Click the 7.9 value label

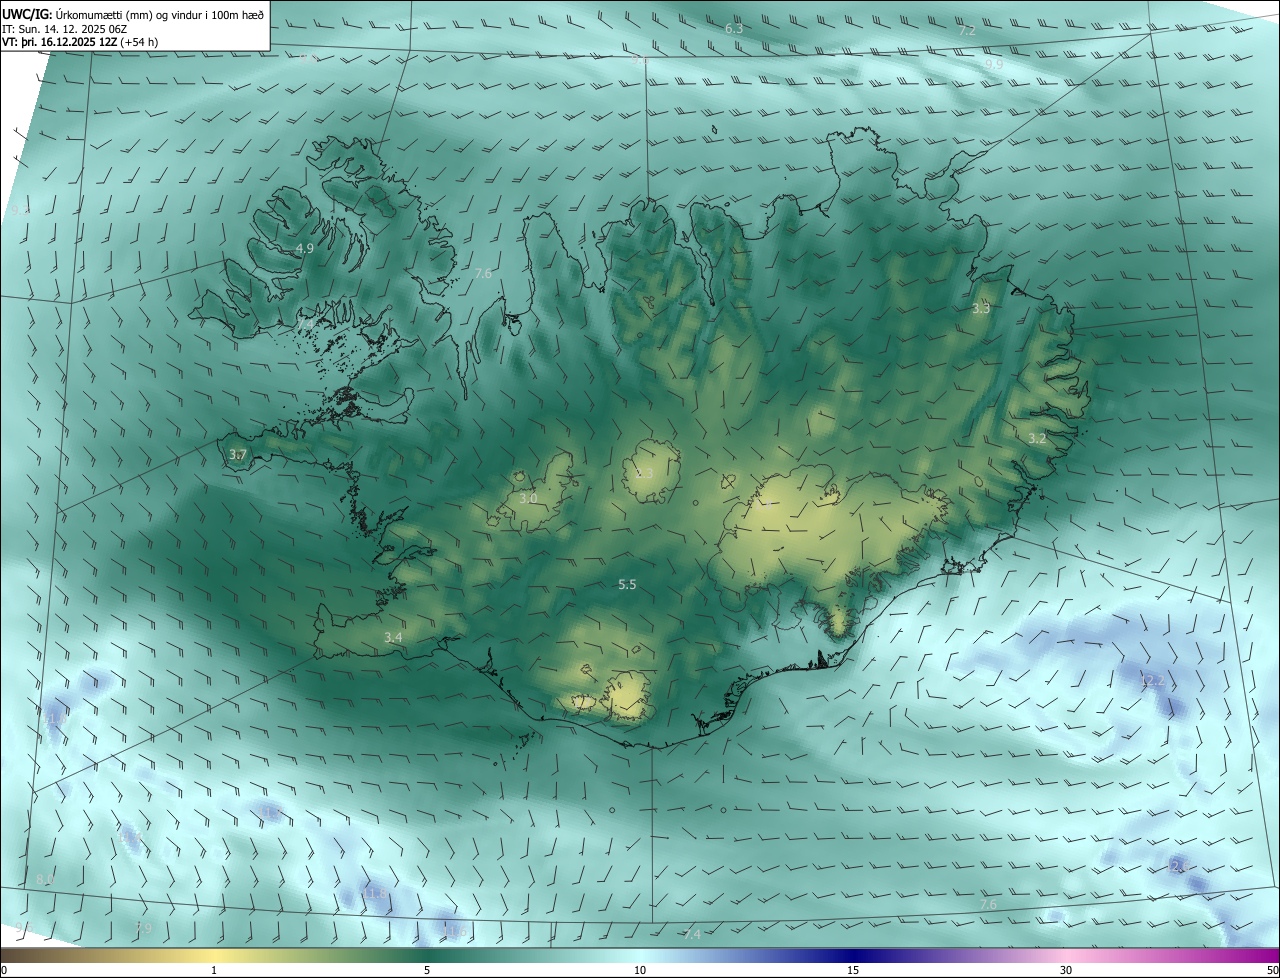click(x=143, y=929)
